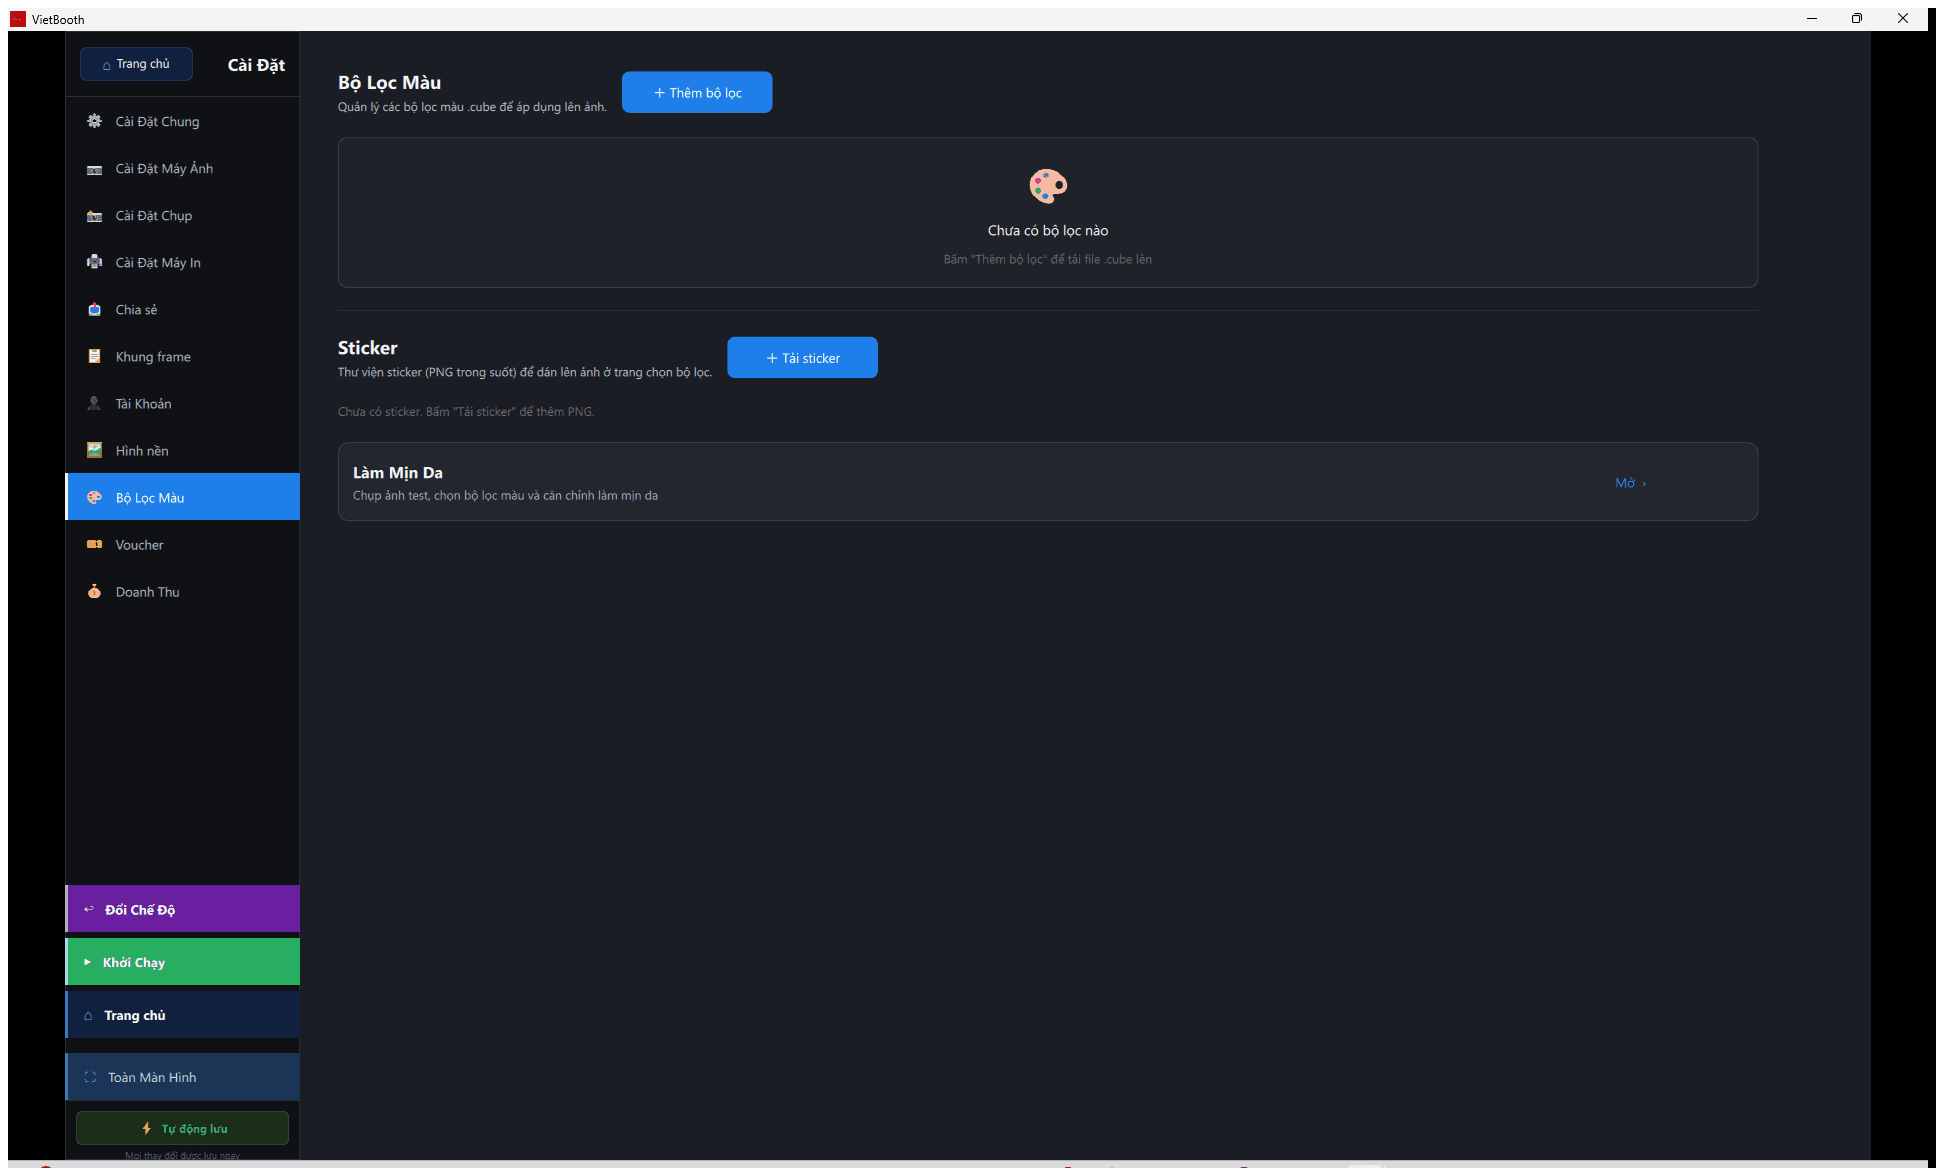The width and height of the screenshot is (1936, 1168).
Task: Click the home icon in top Trang chủ button
Action: (107, 65)
